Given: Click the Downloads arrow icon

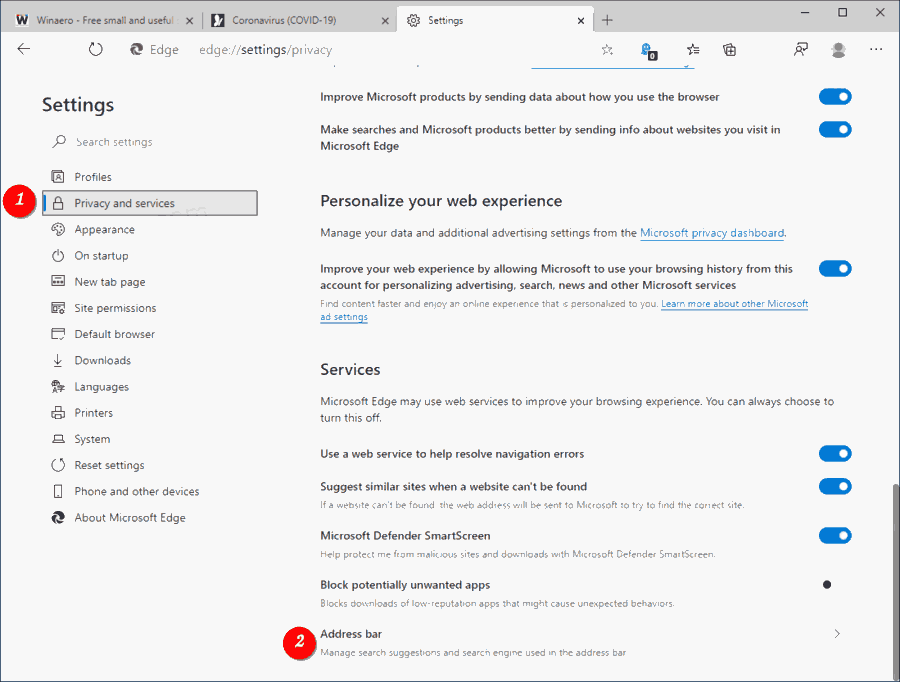Looking at the screenshot, I should 58,360.
